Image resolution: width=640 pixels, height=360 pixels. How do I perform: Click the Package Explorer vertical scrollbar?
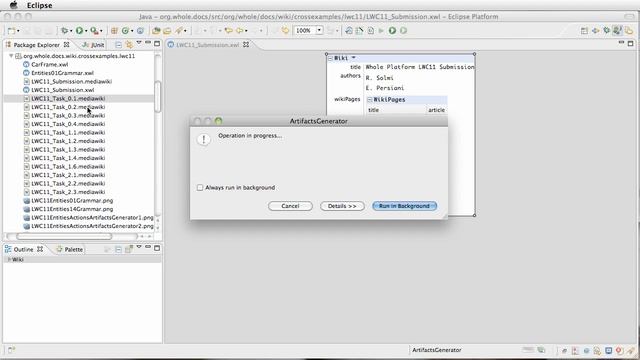click(158, 96)
